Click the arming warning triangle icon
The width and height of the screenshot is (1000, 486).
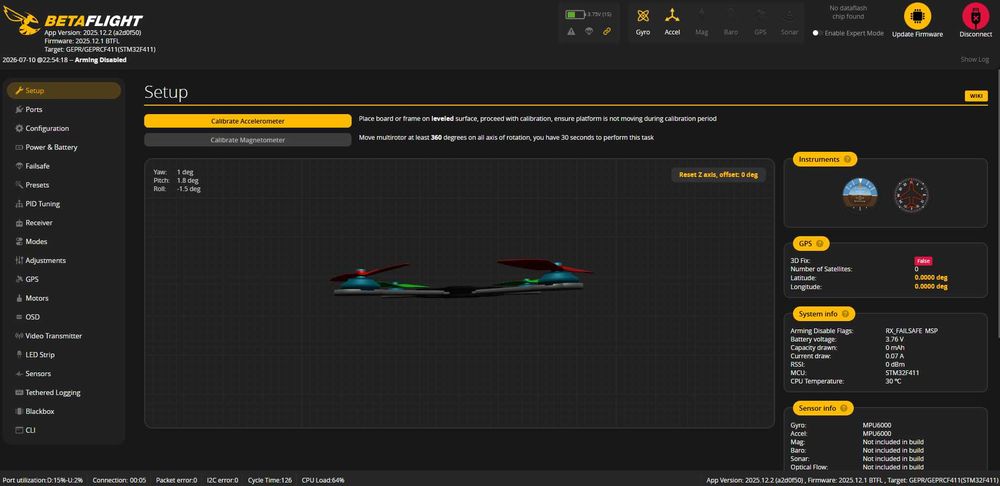(571, 31)
